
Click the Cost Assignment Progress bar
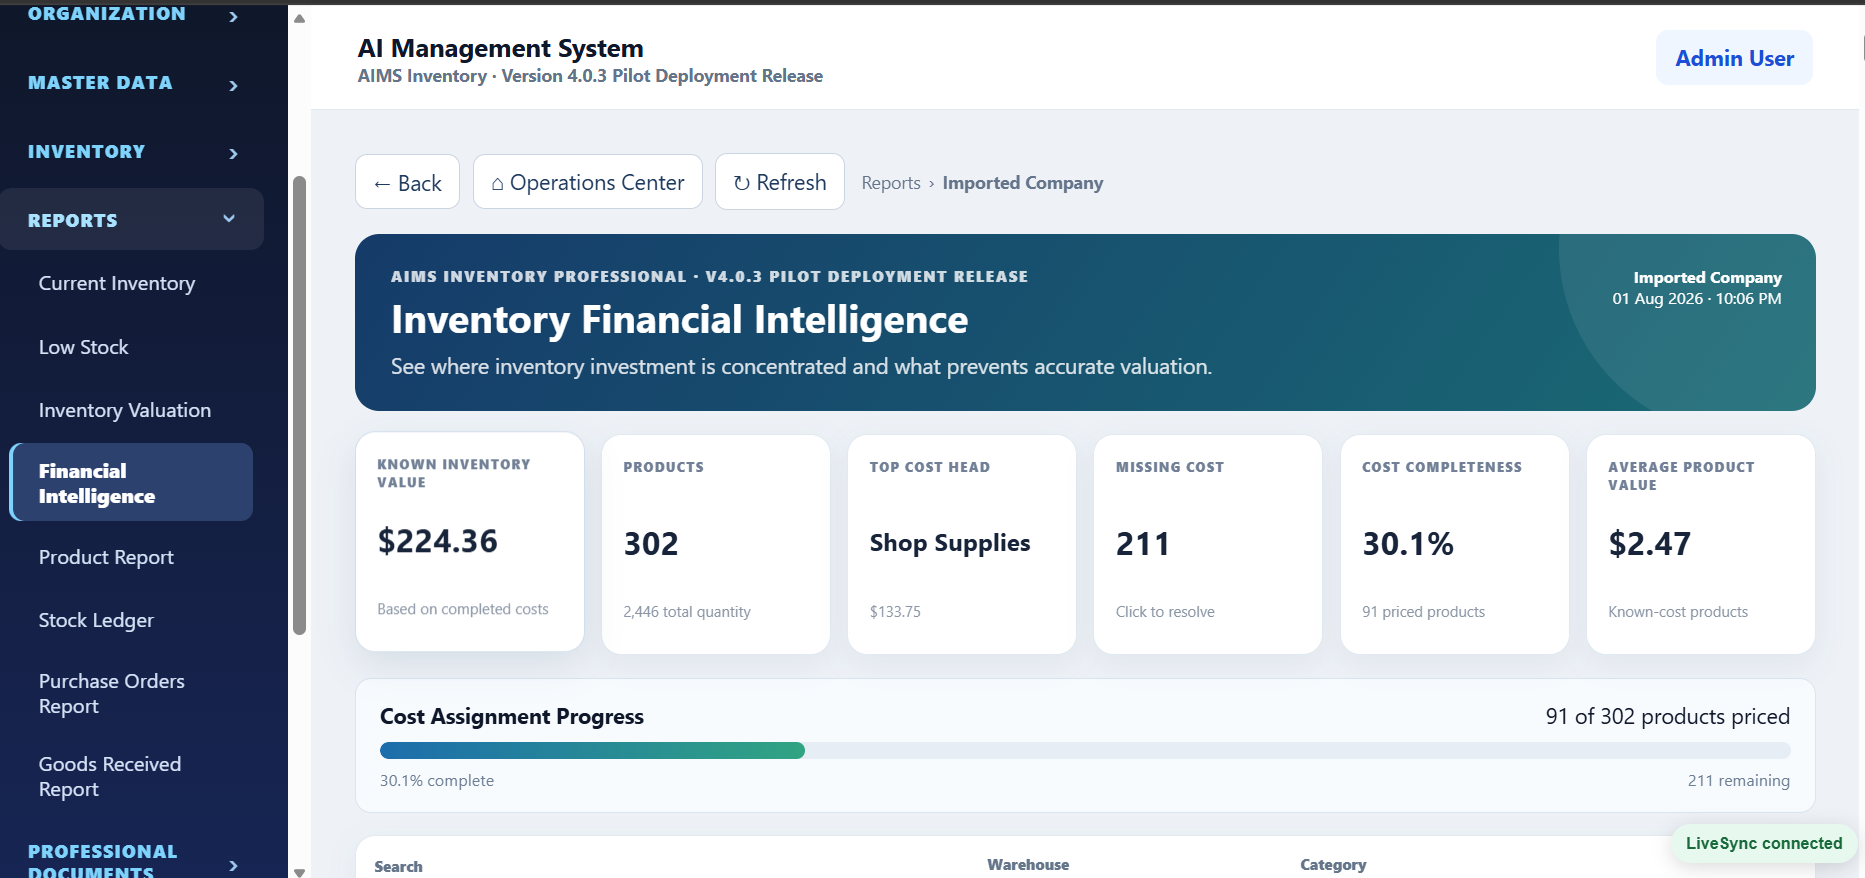(1085, 751)
